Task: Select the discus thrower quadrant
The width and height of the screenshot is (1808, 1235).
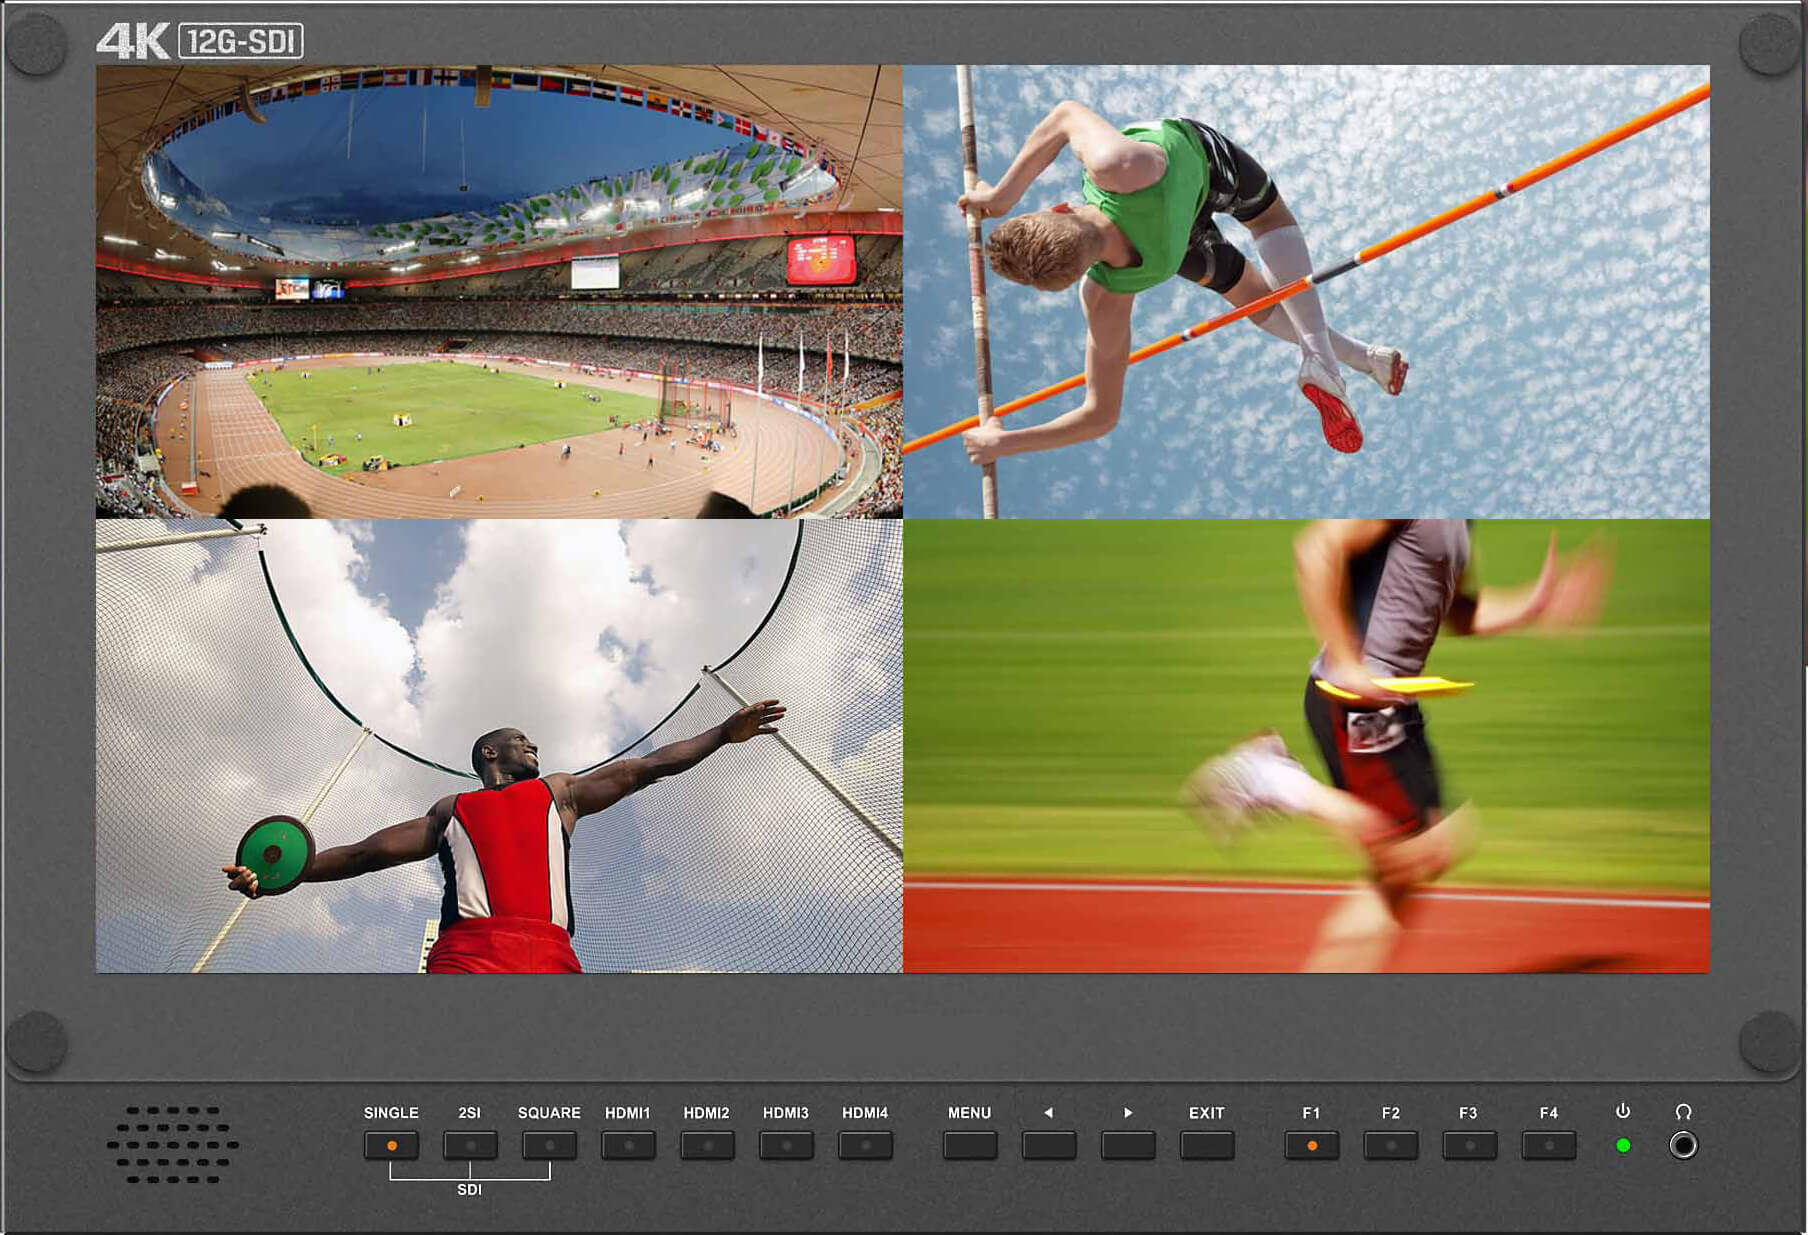Action: click(499, 745)
